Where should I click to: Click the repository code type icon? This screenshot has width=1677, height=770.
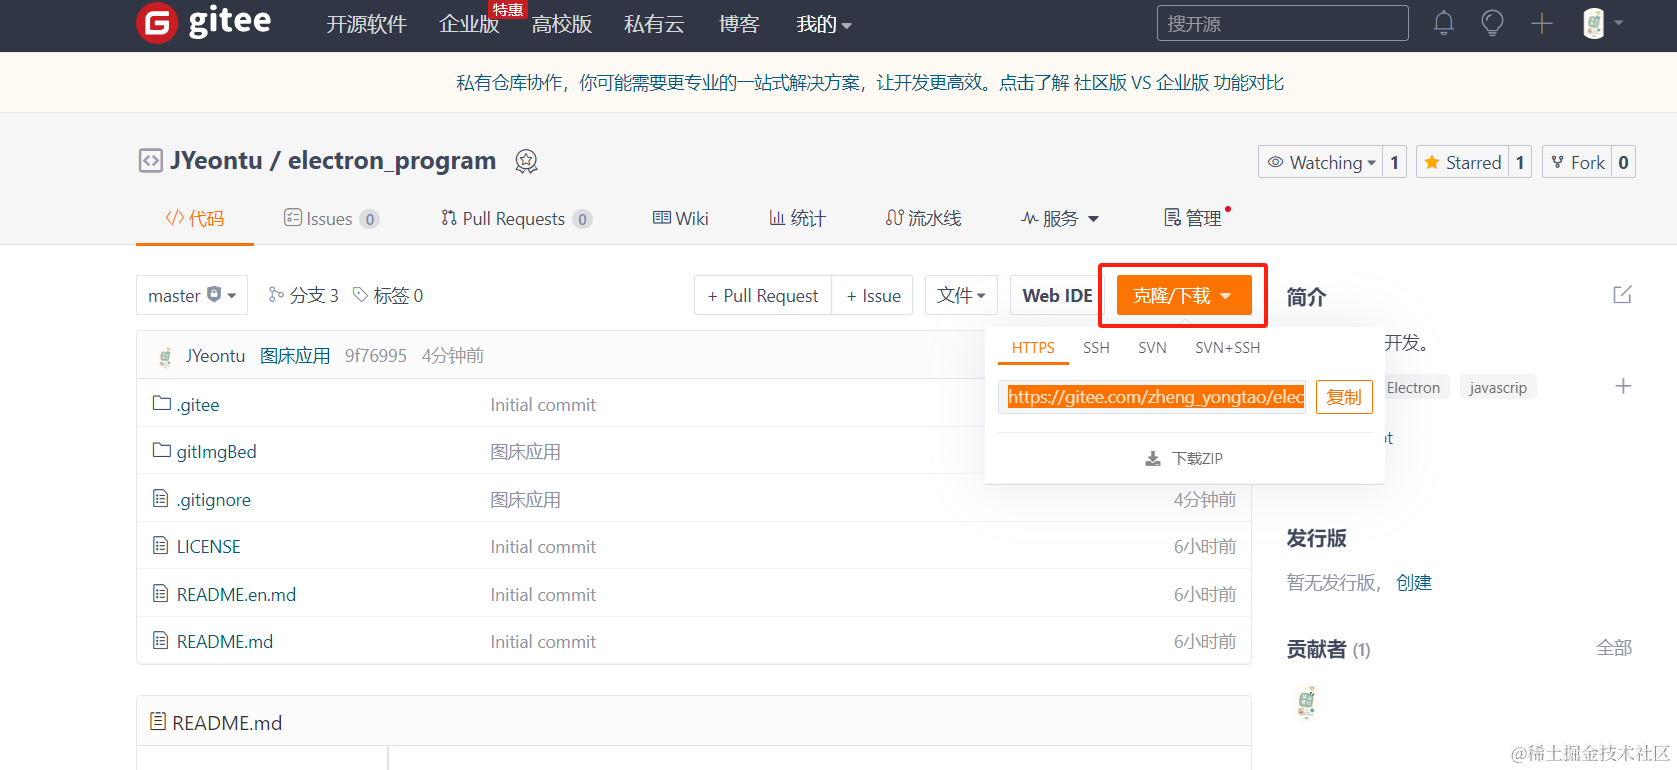click(x=150, y=161)
